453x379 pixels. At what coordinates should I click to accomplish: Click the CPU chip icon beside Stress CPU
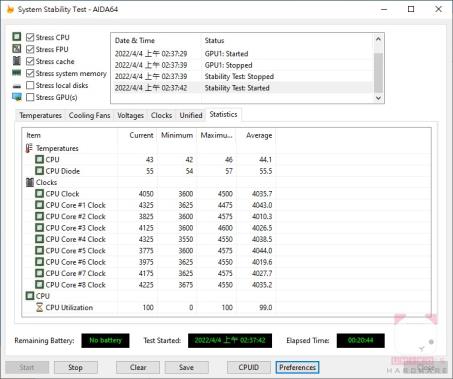point(17,37)
